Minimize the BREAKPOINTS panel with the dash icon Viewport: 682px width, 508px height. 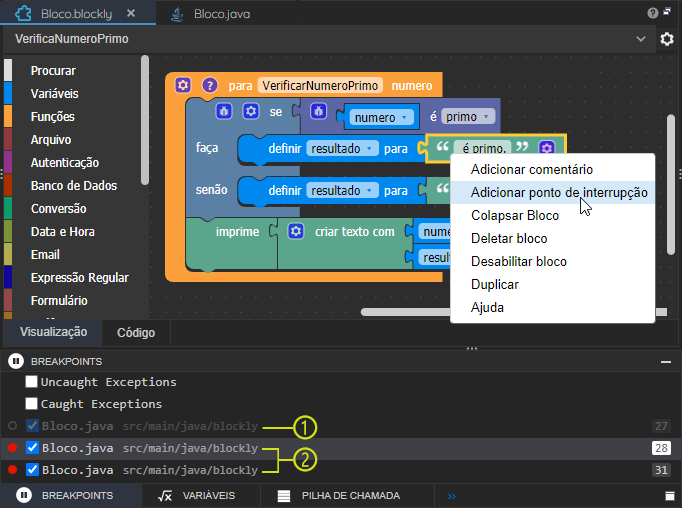tap(665, 361)
